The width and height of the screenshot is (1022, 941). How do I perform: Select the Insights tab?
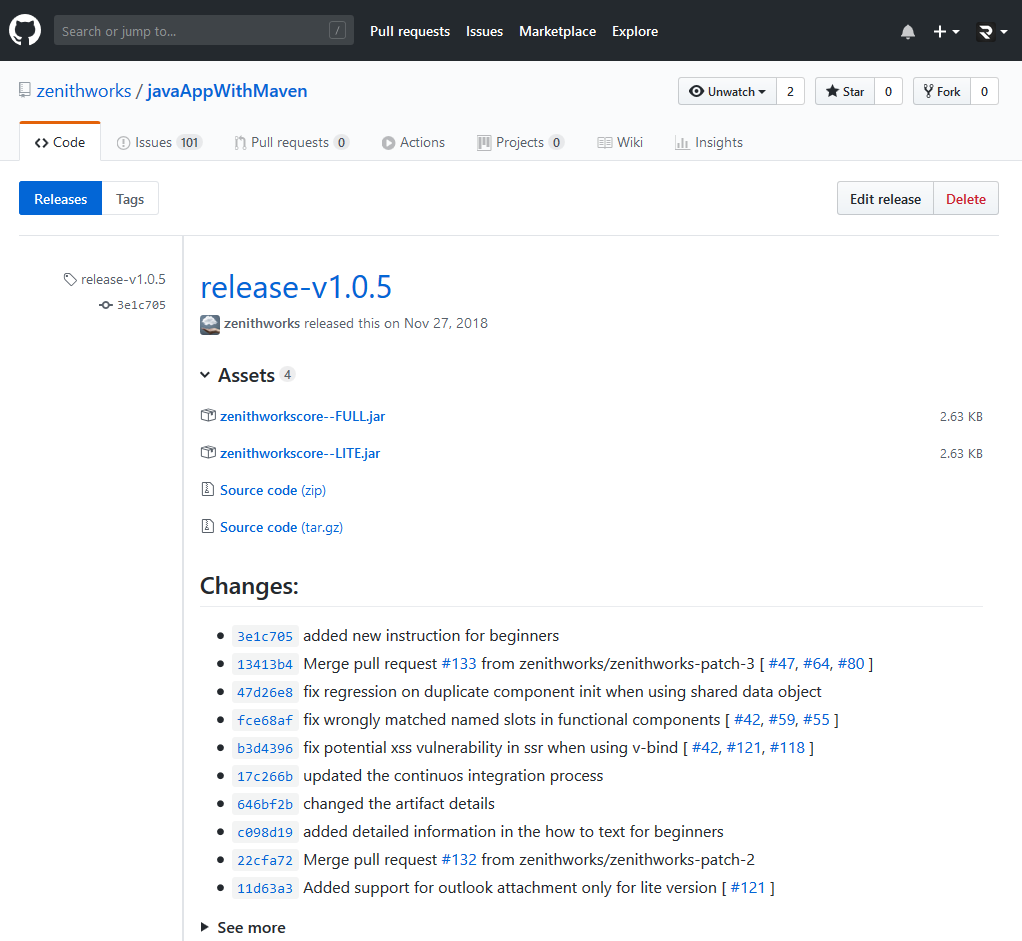tap(709, 142)
